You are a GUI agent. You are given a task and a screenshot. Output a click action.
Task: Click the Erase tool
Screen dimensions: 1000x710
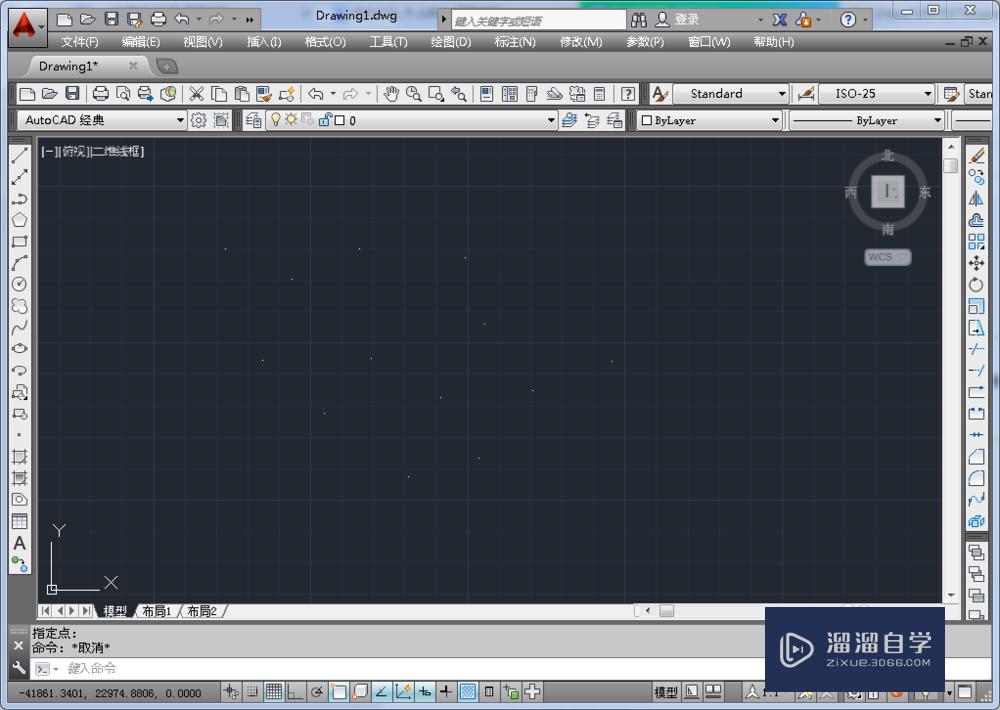point(976,155)
